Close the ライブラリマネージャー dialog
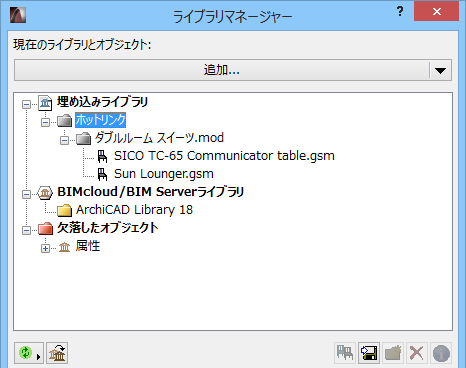466x368 pixels. pyautogui.click(x=436, y=12)
